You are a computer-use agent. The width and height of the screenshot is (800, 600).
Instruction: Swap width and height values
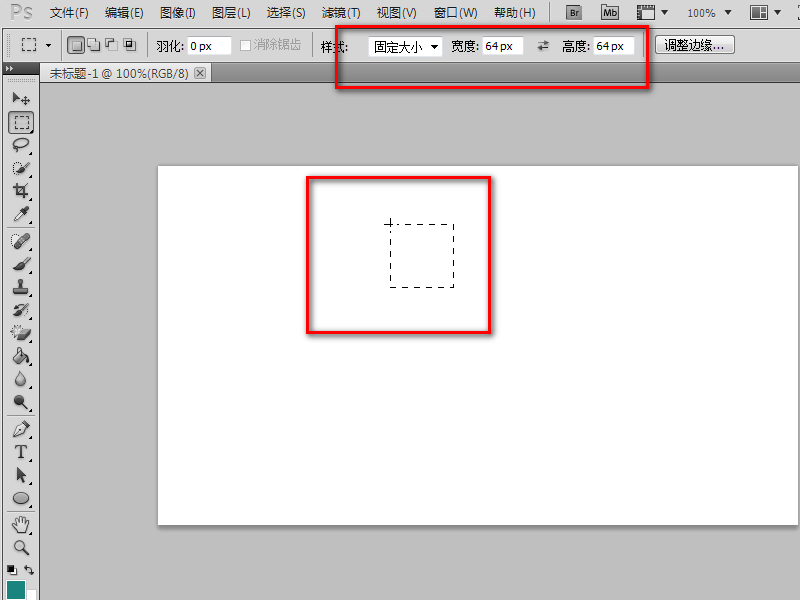click(543, 46)
